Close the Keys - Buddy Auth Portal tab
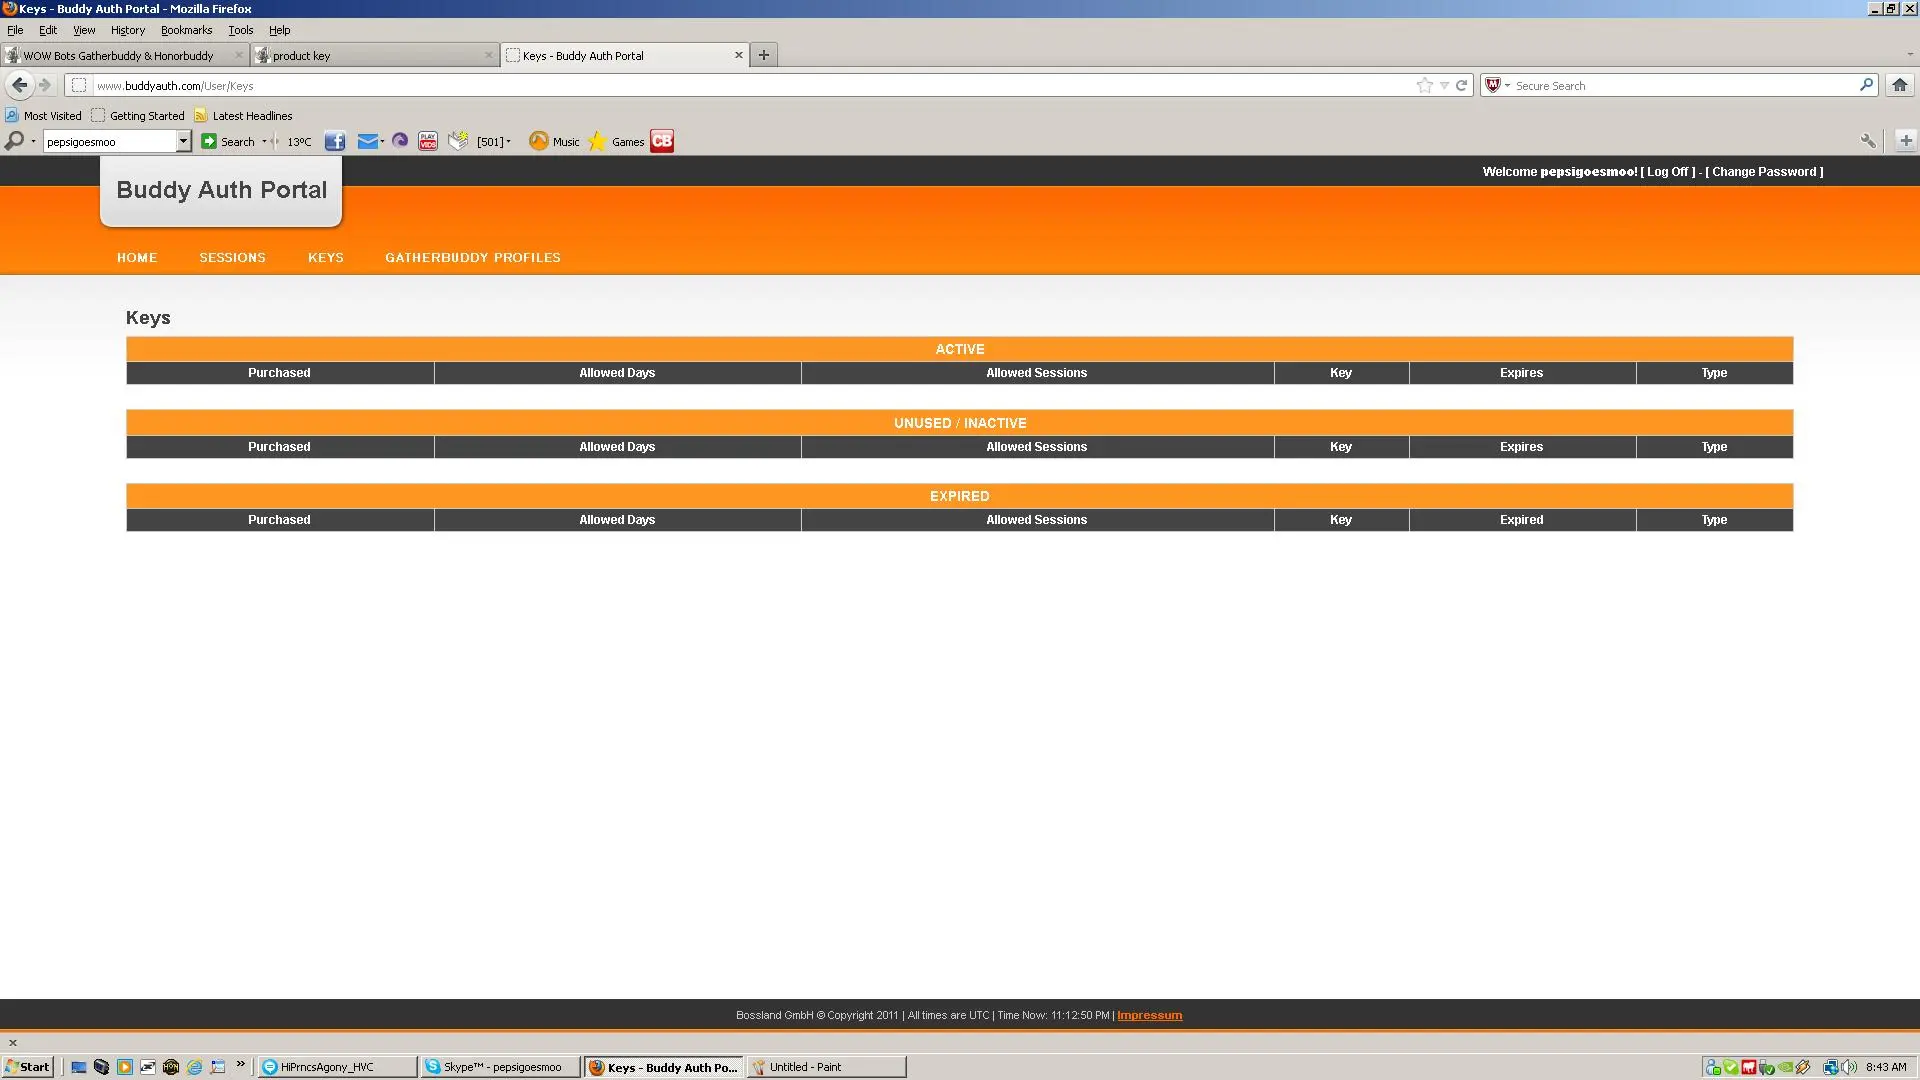 pyautogui.click(x=739, y=55)
